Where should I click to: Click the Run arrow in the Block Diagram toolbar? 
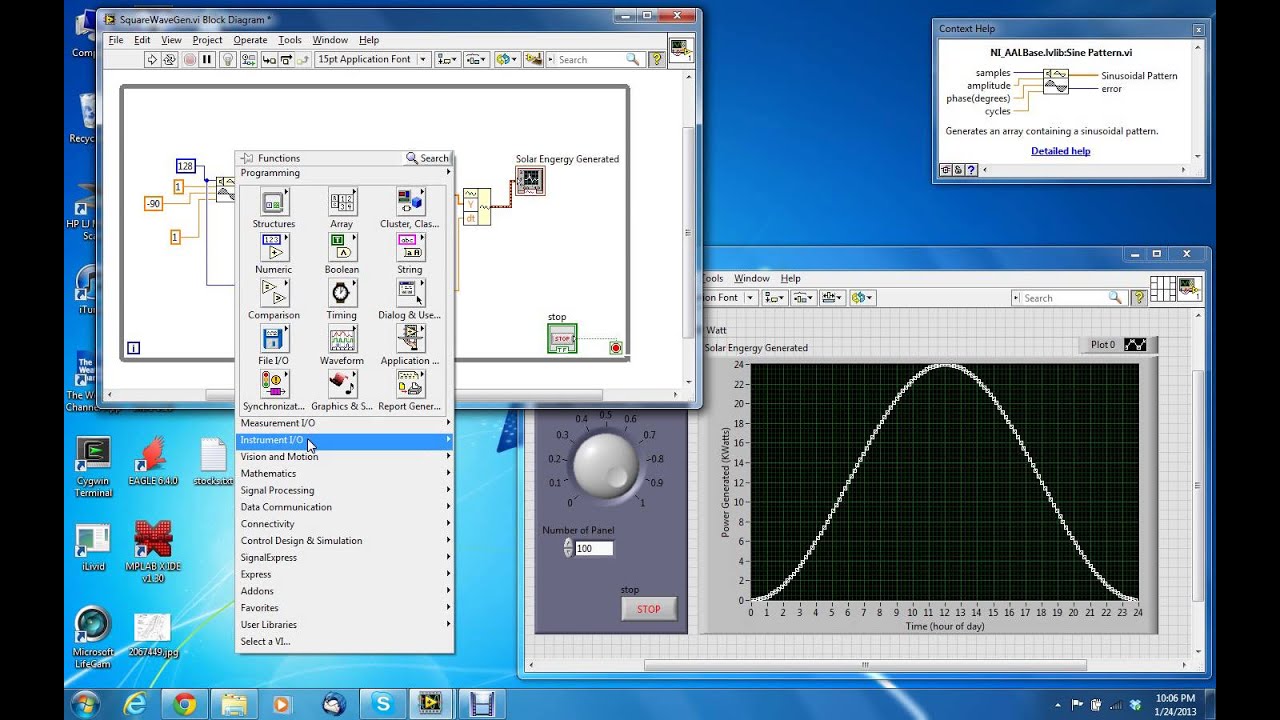(152, 59)
